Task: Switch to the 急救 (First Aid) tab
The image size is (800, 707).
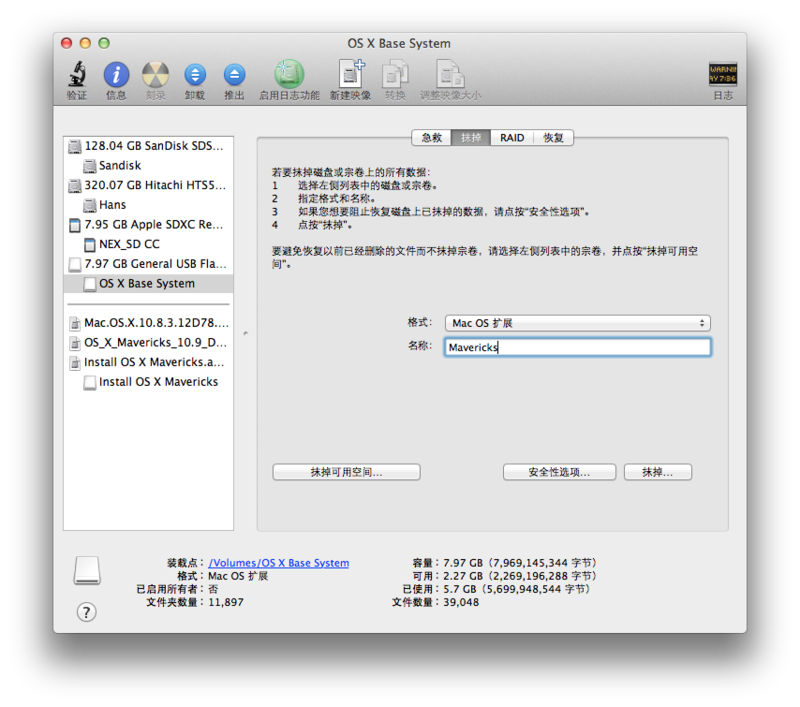Action: pyautogui.click(x=432, y=138)
